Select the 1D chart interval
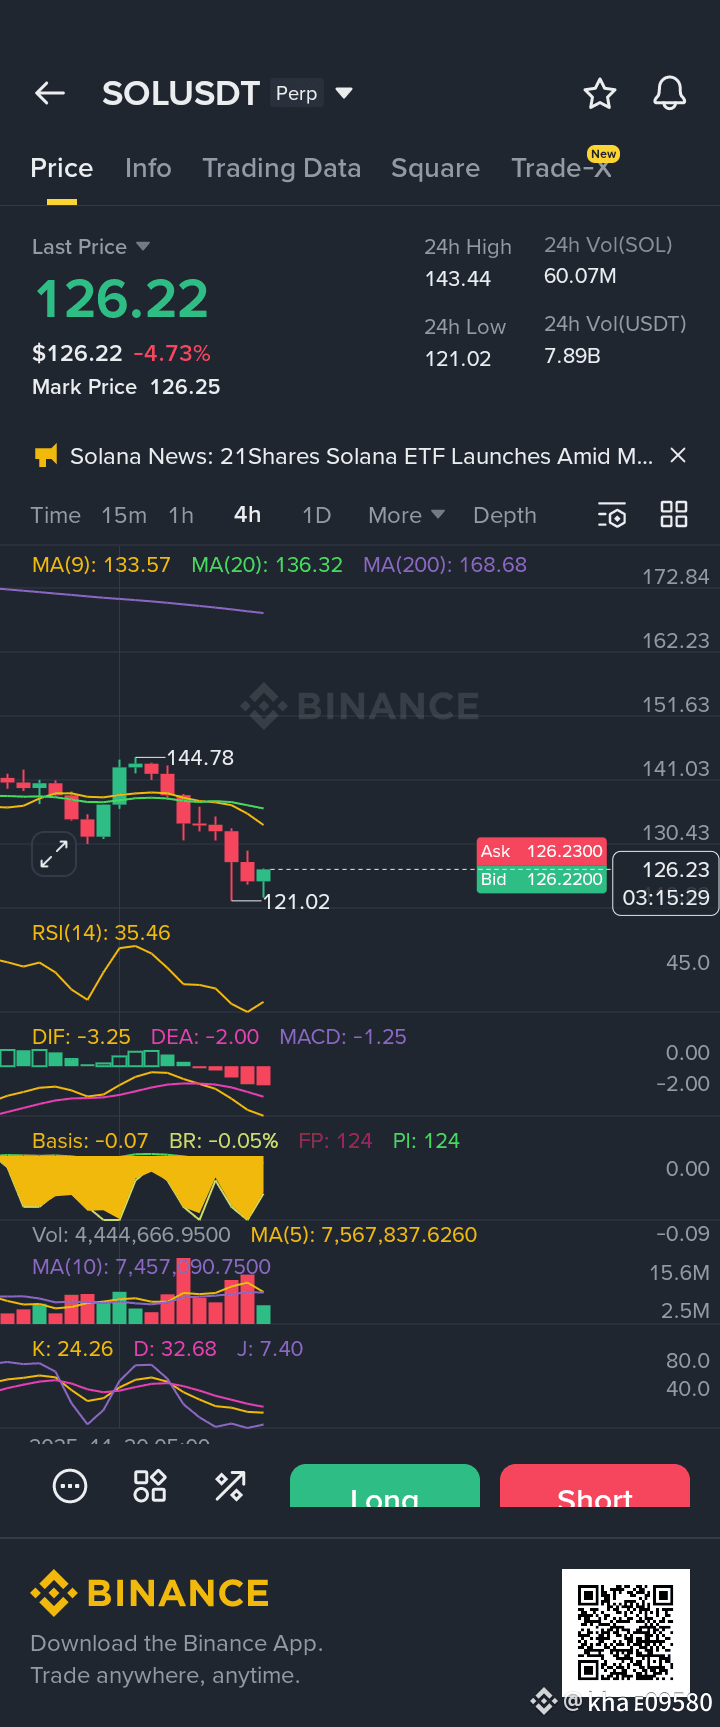The height and width of the screenshot is (1727, 720). tap(317, 515)
